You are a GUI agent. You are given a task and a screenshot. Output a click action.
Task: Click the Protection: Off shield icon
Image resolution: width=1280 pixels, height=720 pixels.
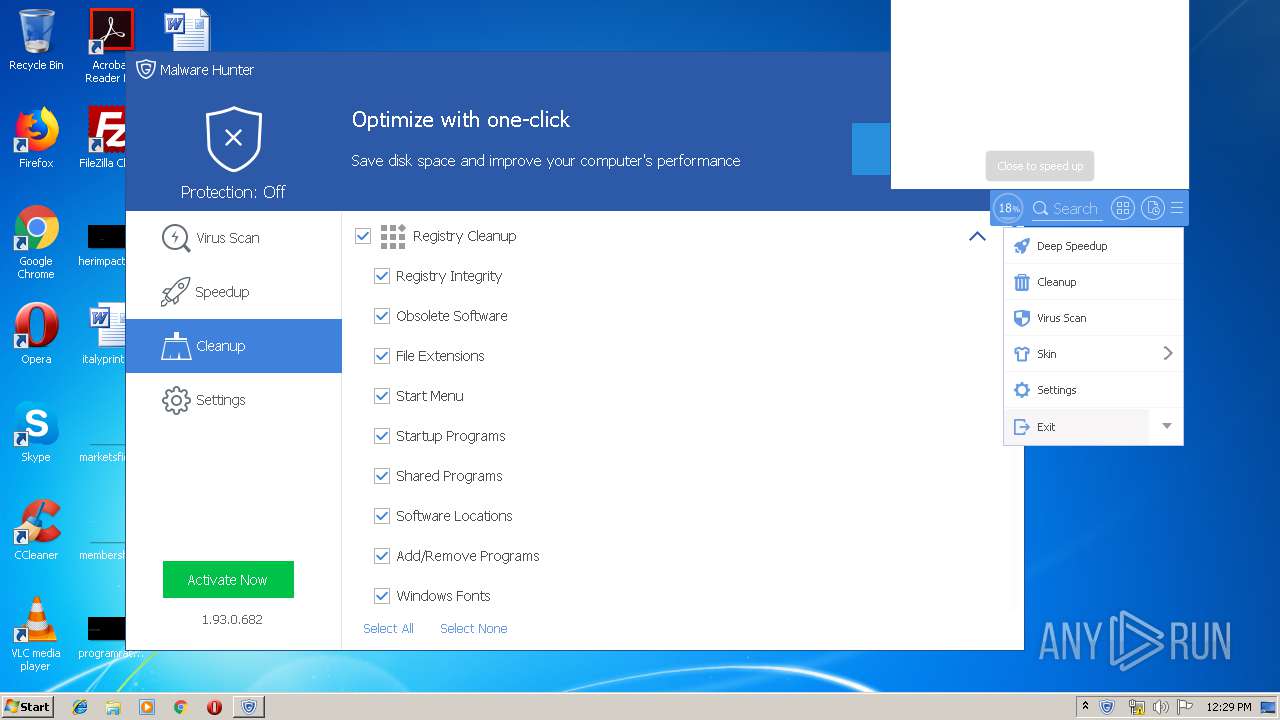tap(234, 140)
